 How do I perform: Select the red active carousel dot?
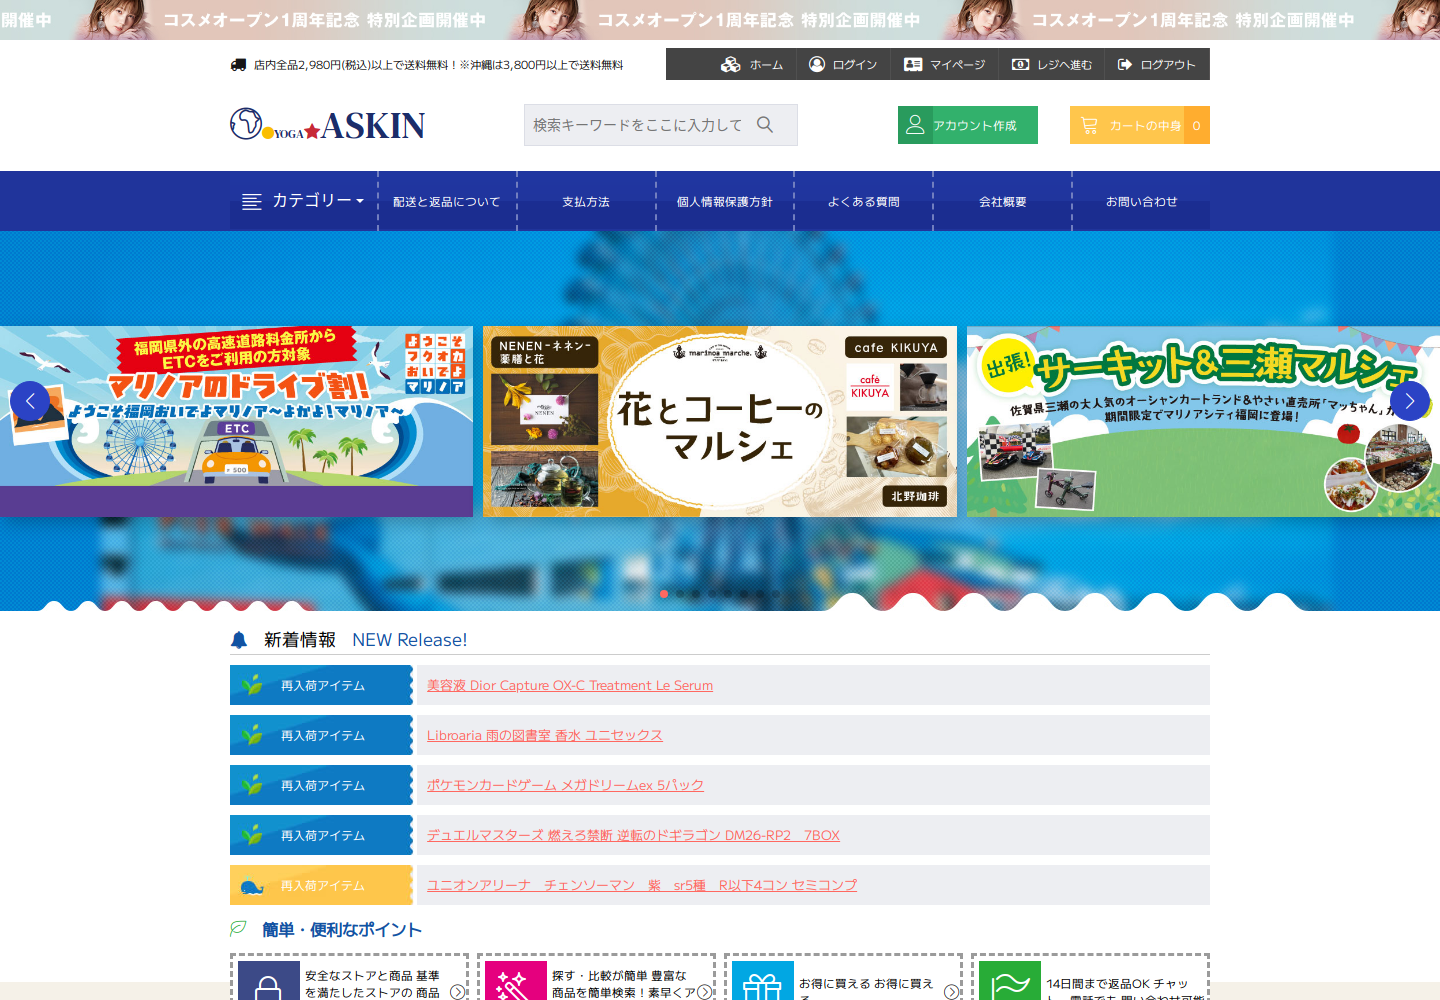[x=664, y=594]
